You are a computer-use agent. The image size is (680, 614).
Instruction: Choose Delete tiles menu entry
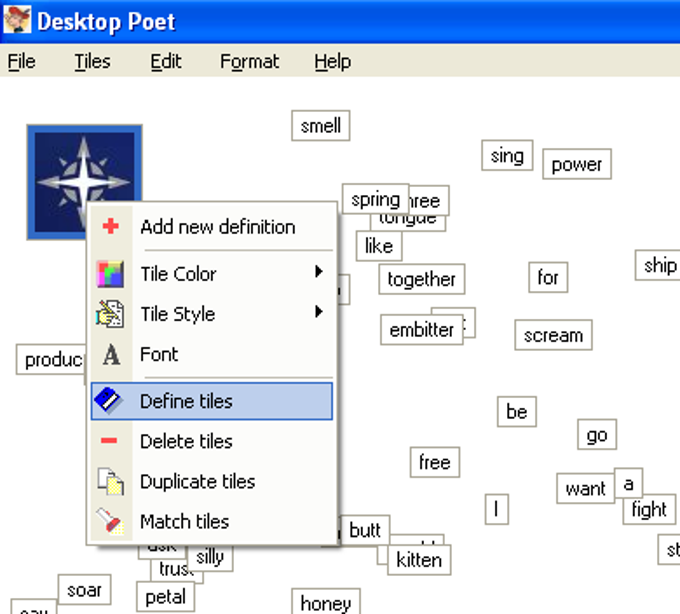[212, 441]
